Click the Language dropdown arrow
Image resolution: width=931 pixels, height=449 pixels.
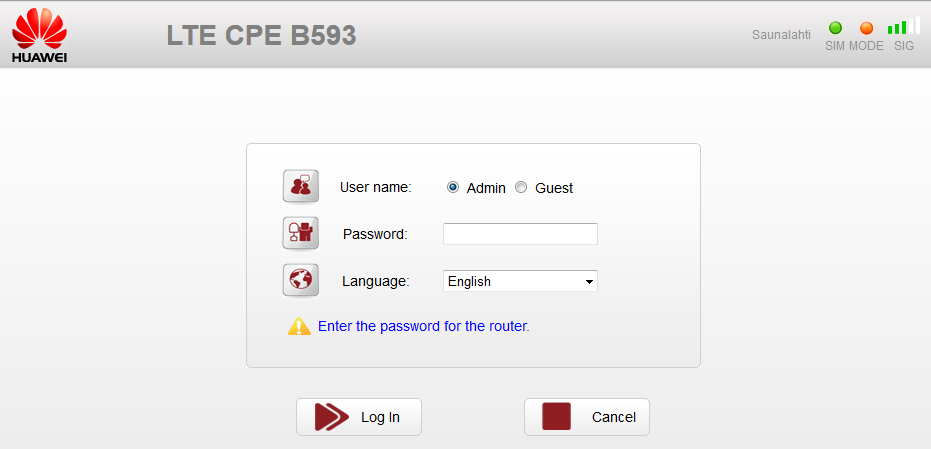click(589, 282)
